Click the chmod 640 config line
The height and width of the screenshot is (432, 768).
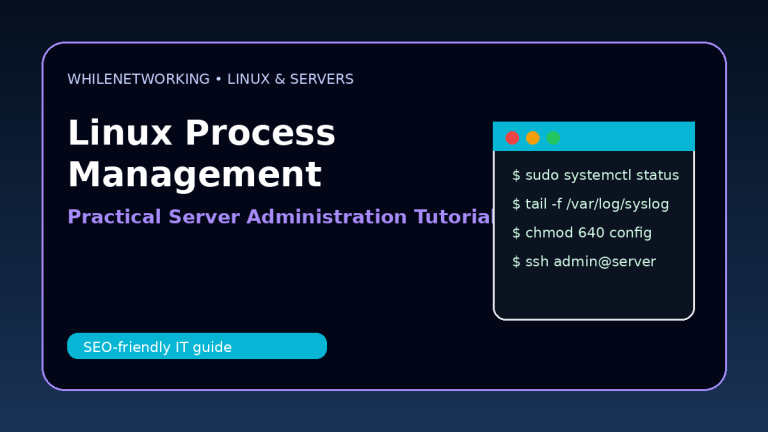(582, 233)
